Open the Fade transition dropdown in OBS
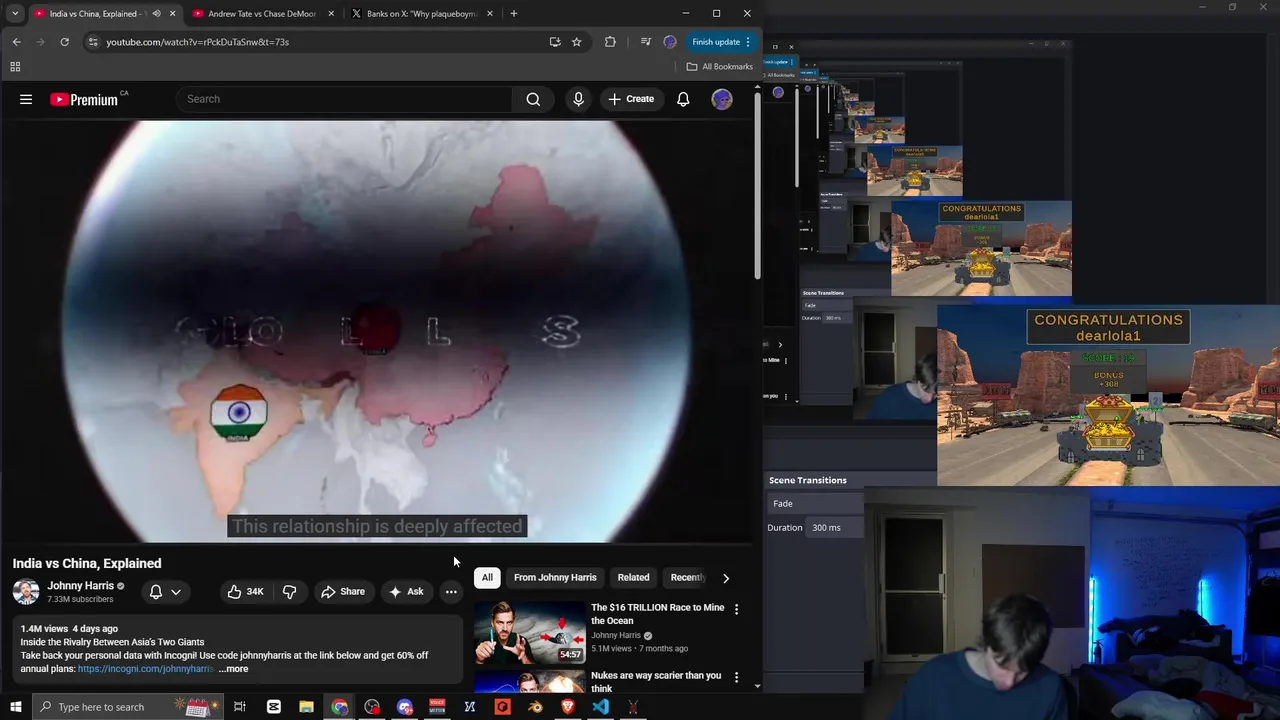This screenshot has height=720, width=1280. click(x=816, y=503)
